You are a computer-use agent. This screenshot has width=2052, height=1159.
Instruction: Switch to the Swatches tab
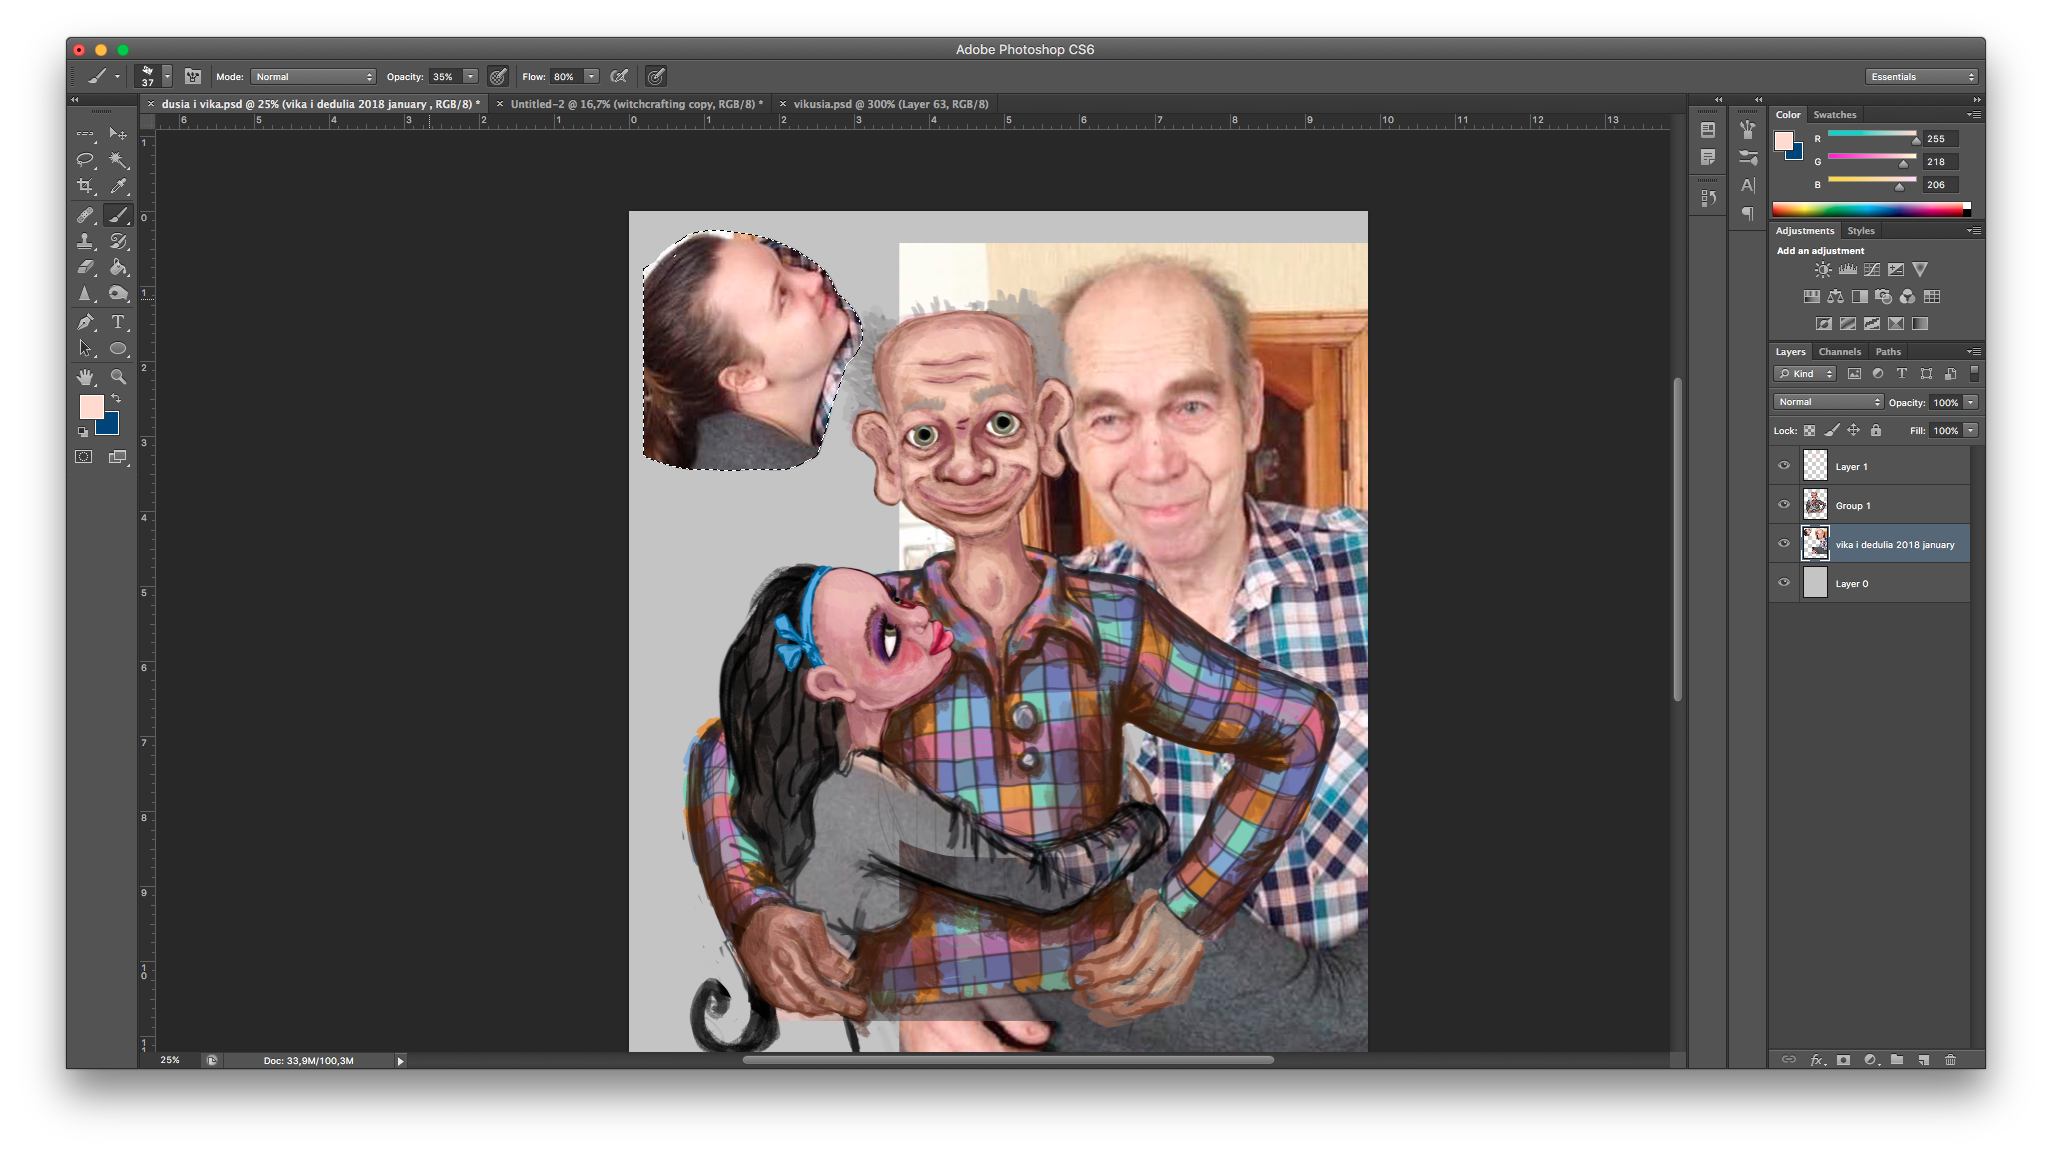tap(1834, 115)
